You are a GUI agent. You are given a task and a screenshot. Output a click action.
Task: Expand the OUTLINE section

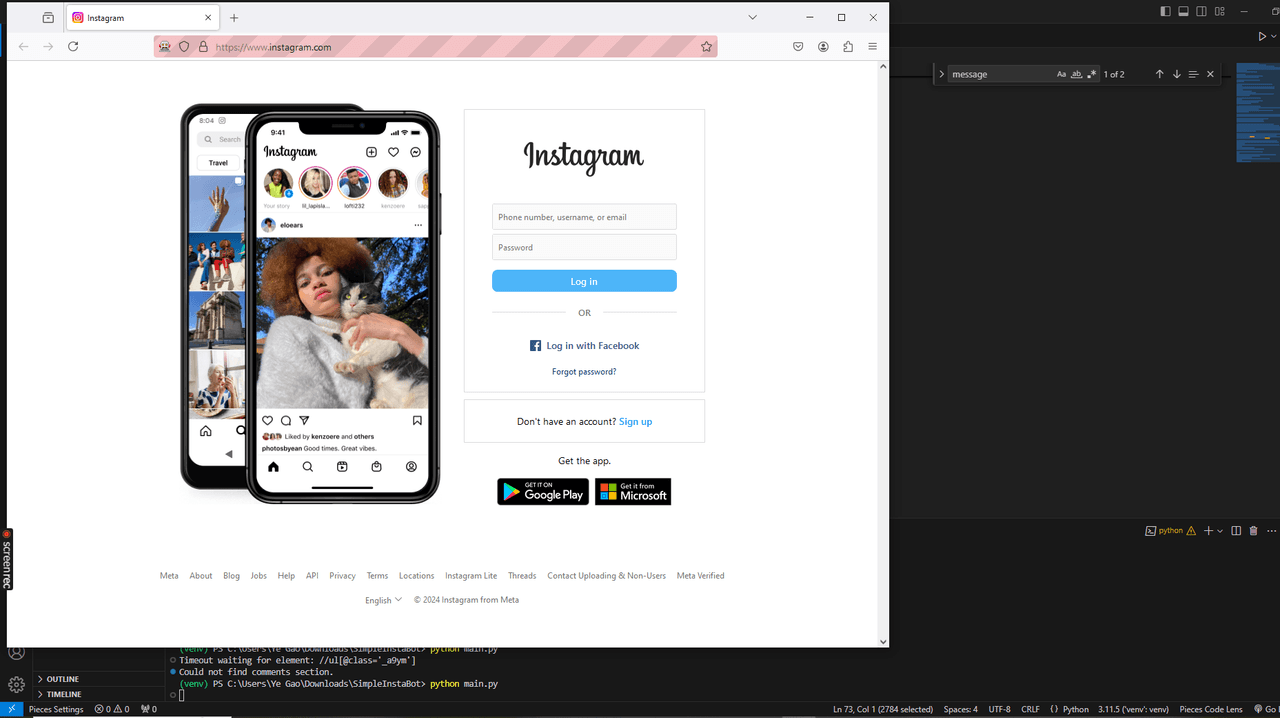[x=62, y=679]
